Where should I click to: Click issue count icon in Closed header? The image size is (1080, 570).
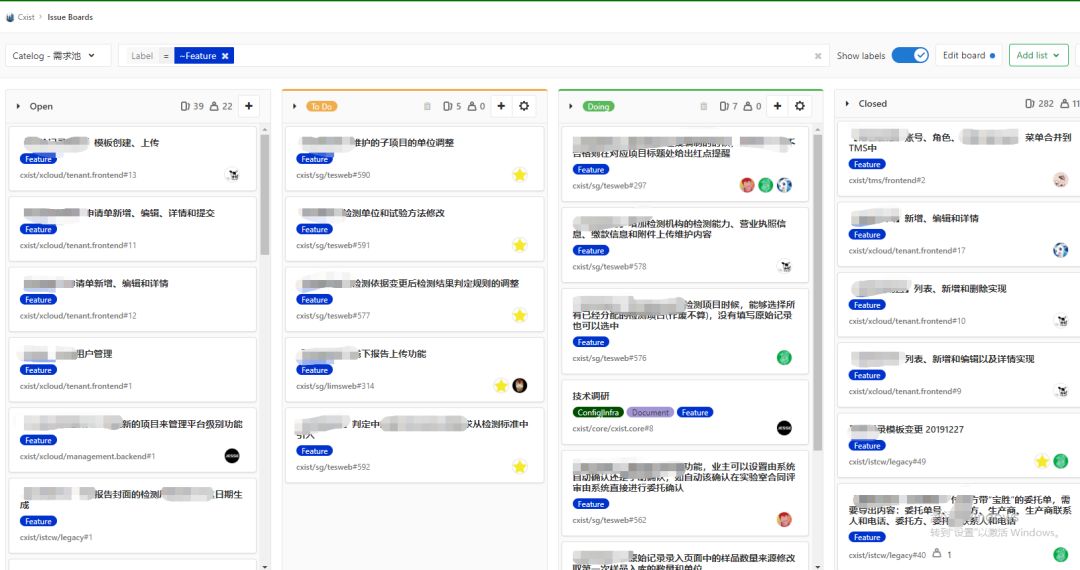click(1030, 104)
